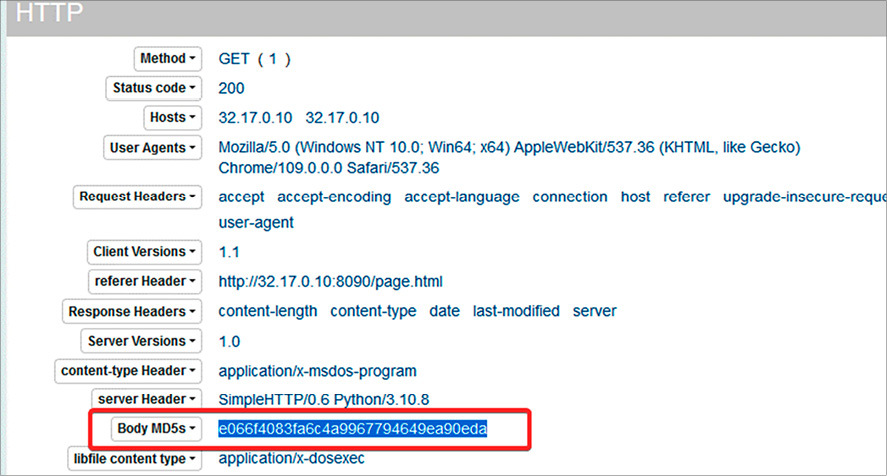Expand the content-type Header dropdown
The height and width of the screenshot is (476, 887).
coord(126,371)
